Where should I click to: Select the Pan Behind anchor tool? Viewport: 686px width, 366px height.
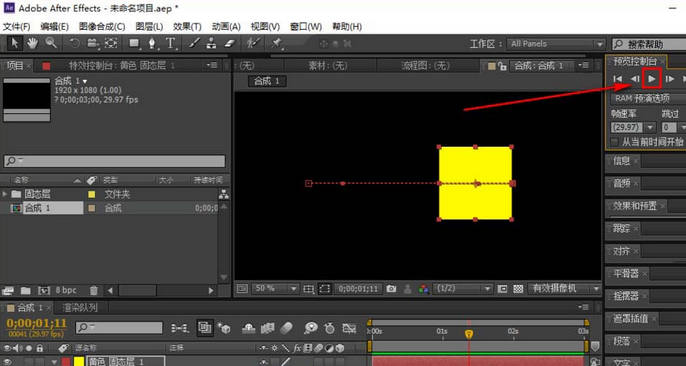click(x=111, y=43)
